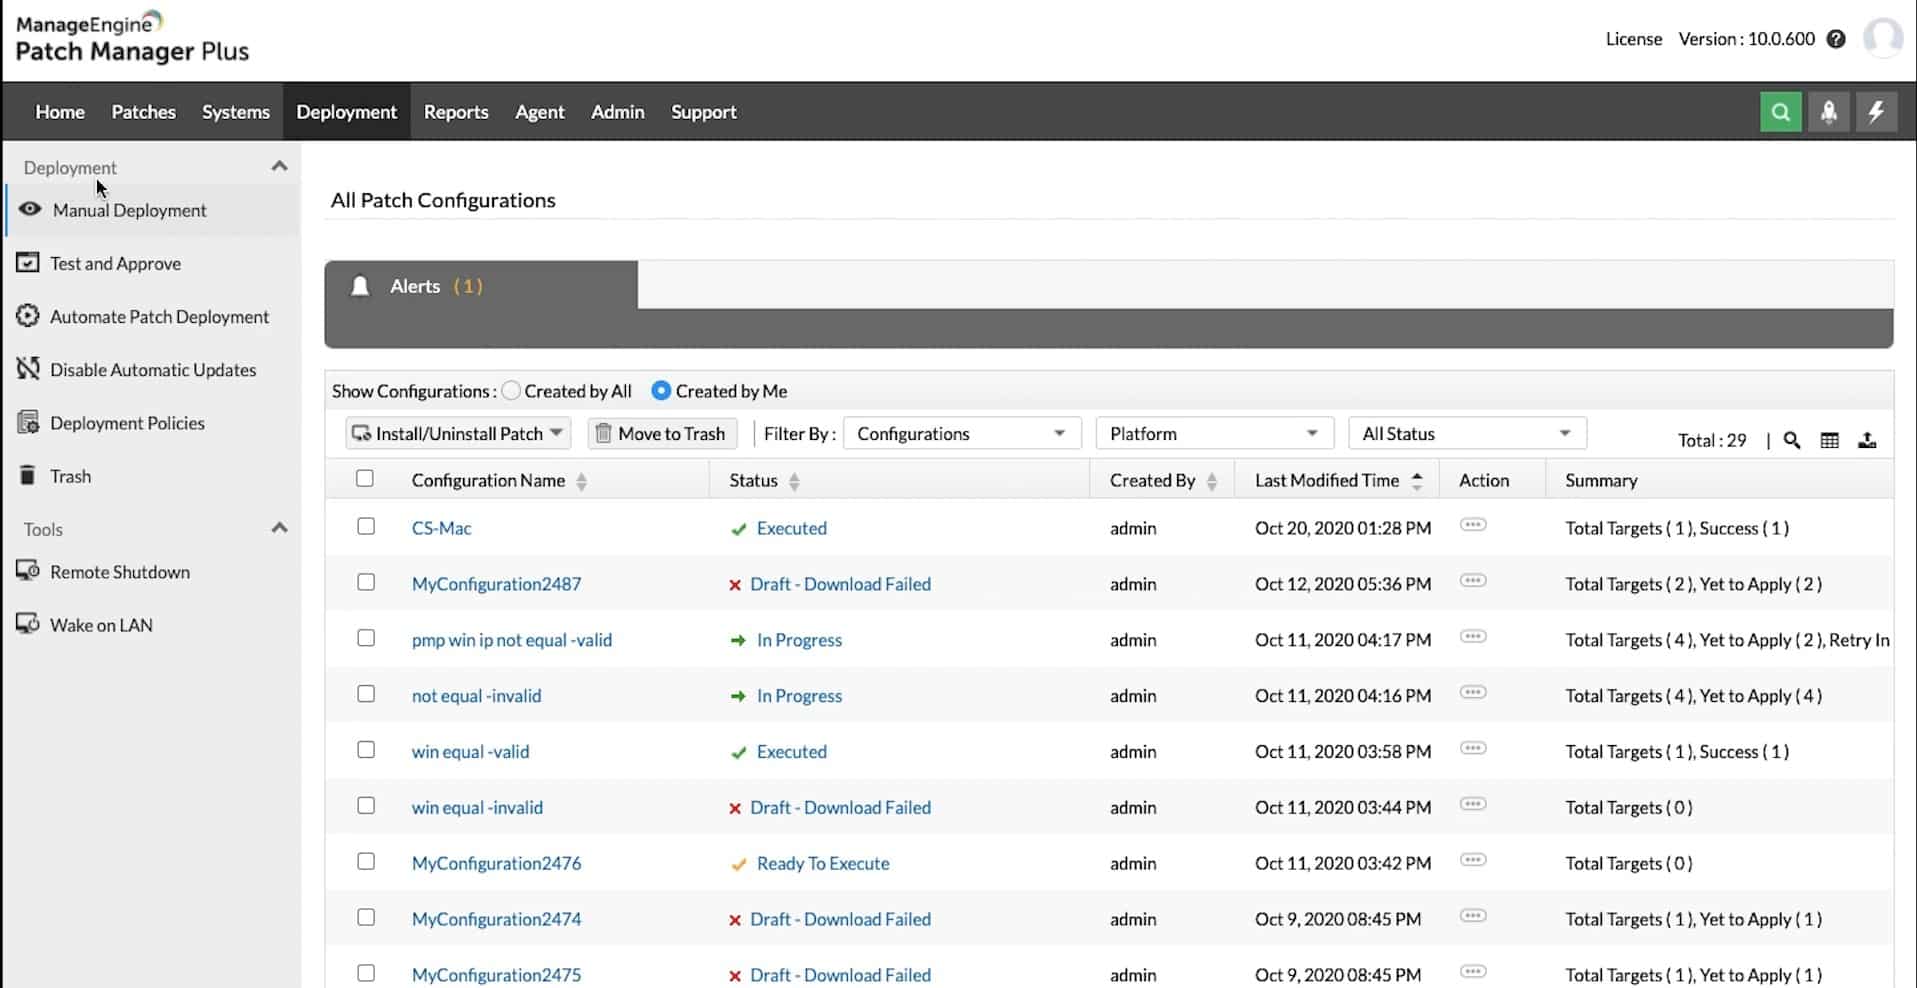Sort by Last Modified Time arrow
Screen dimensions: 1917x988
(1417, 481)
